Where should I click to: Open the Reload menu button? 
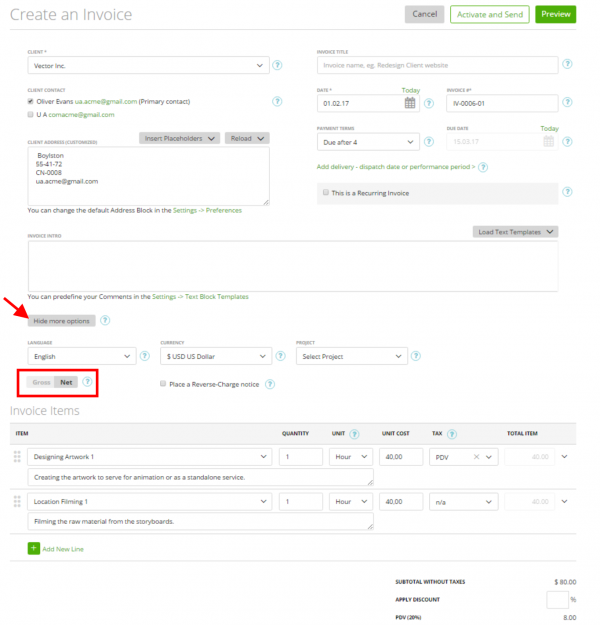point(246,138)
